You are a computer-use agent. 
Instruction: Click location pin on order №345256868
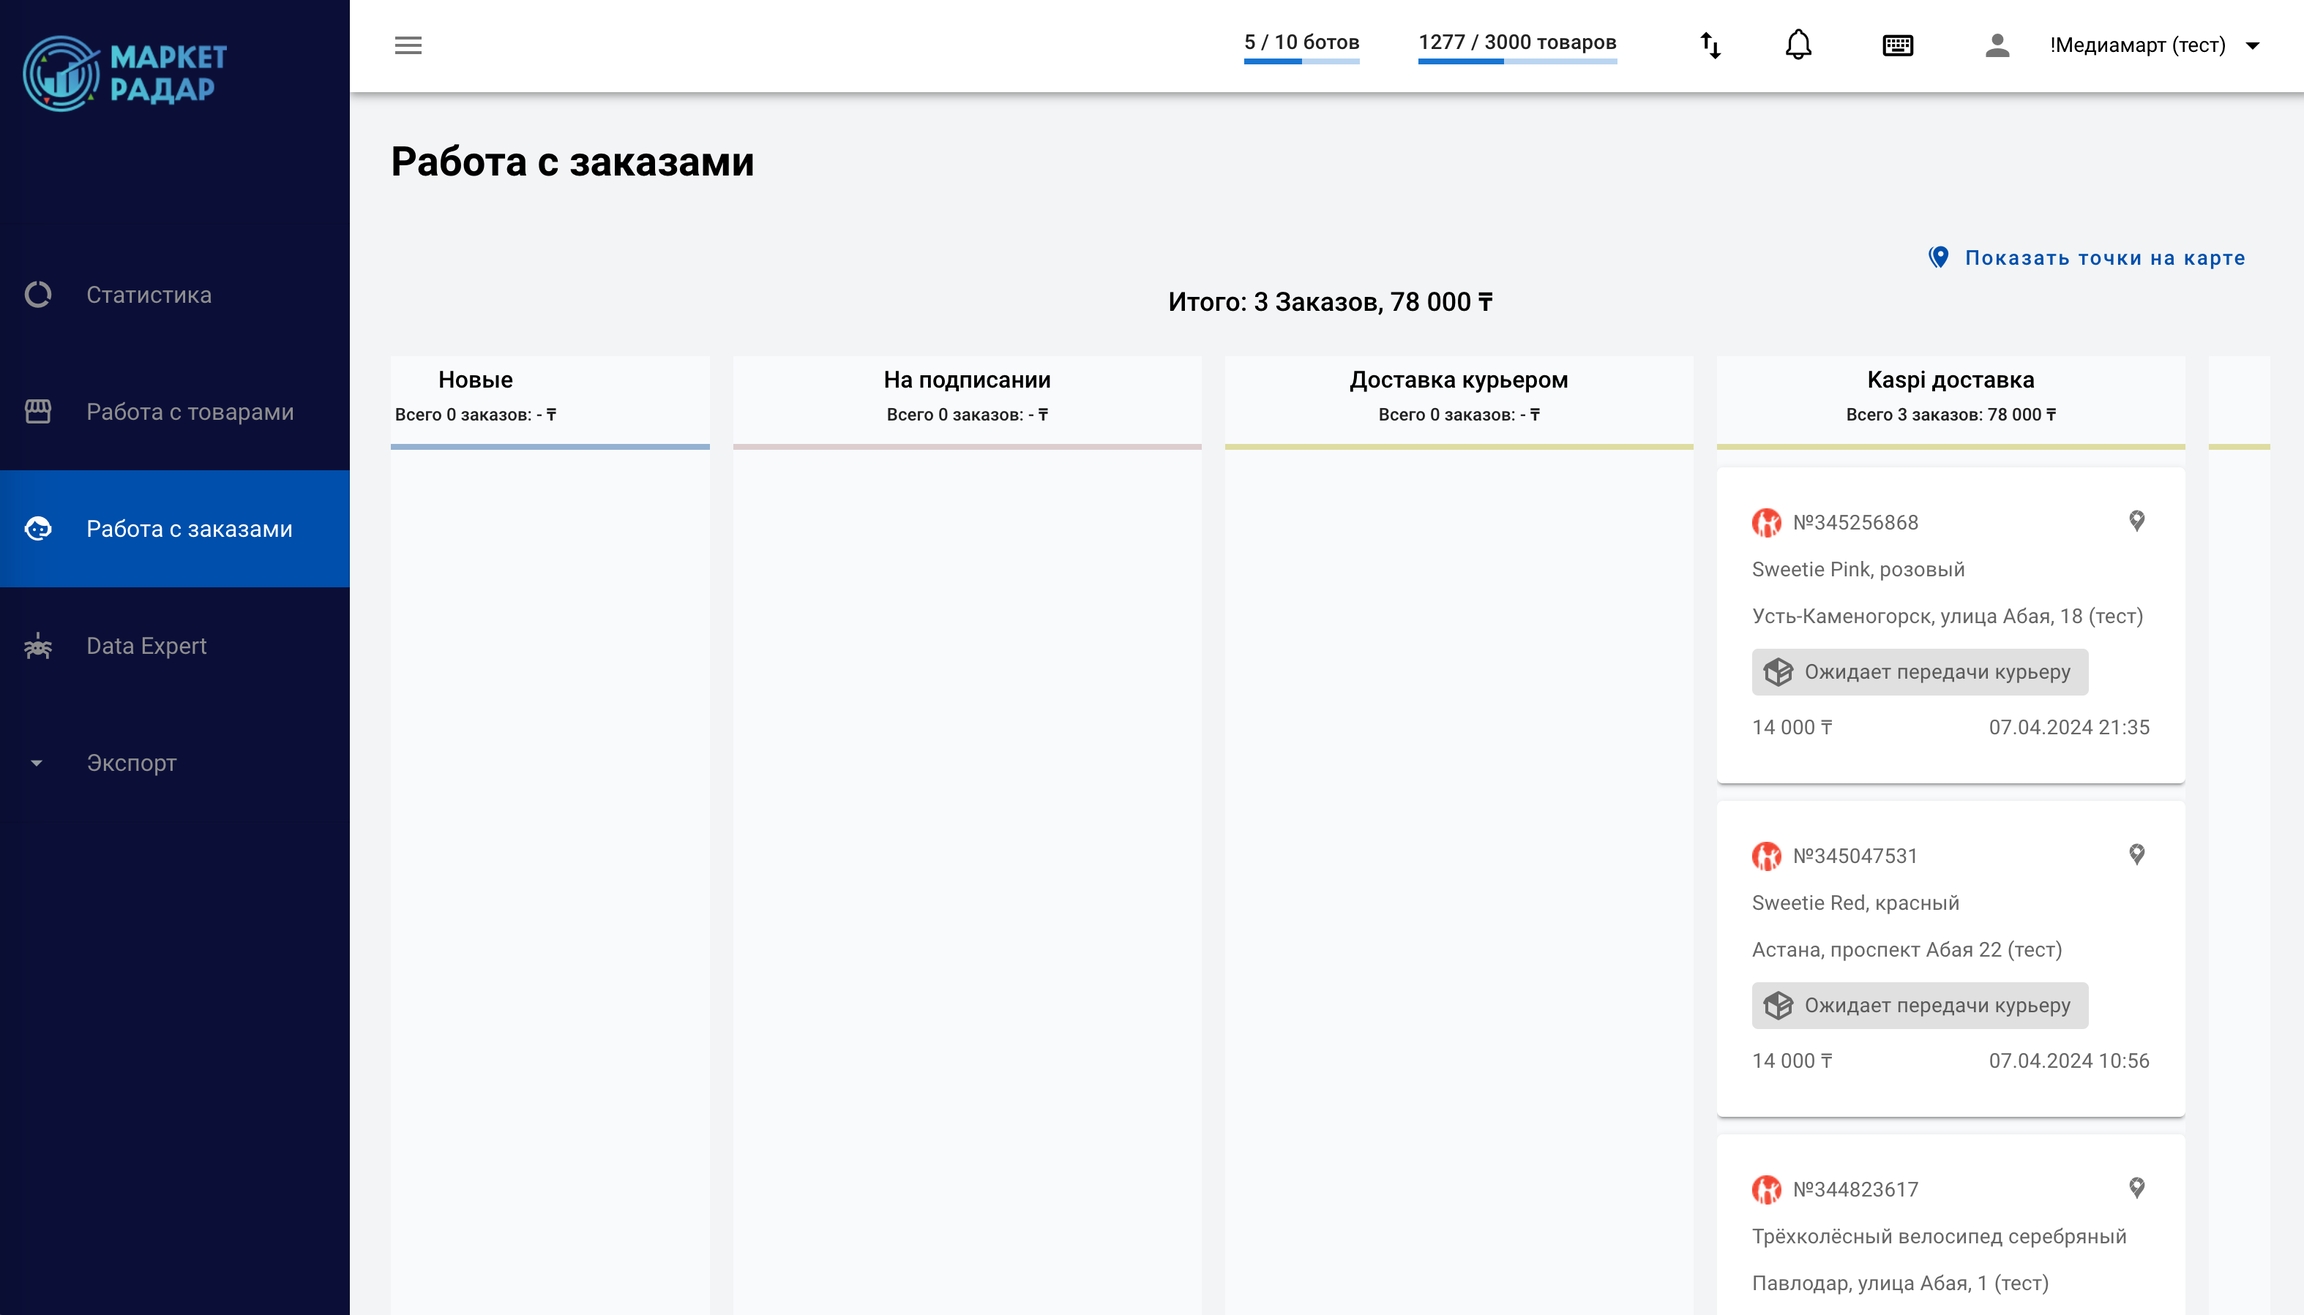[x=2136, y=521]
